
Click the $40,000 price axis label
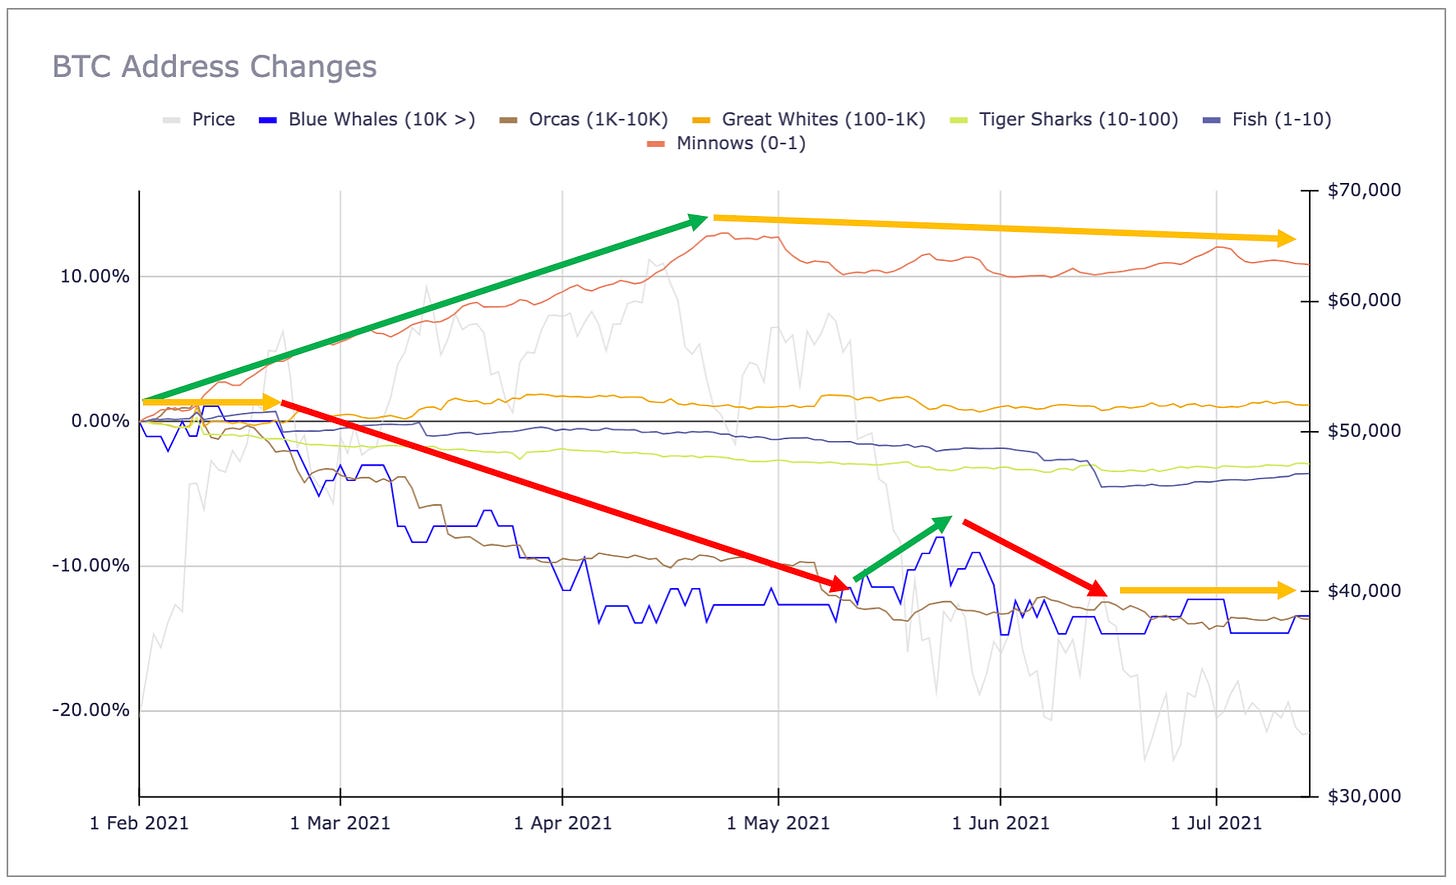1364,591
